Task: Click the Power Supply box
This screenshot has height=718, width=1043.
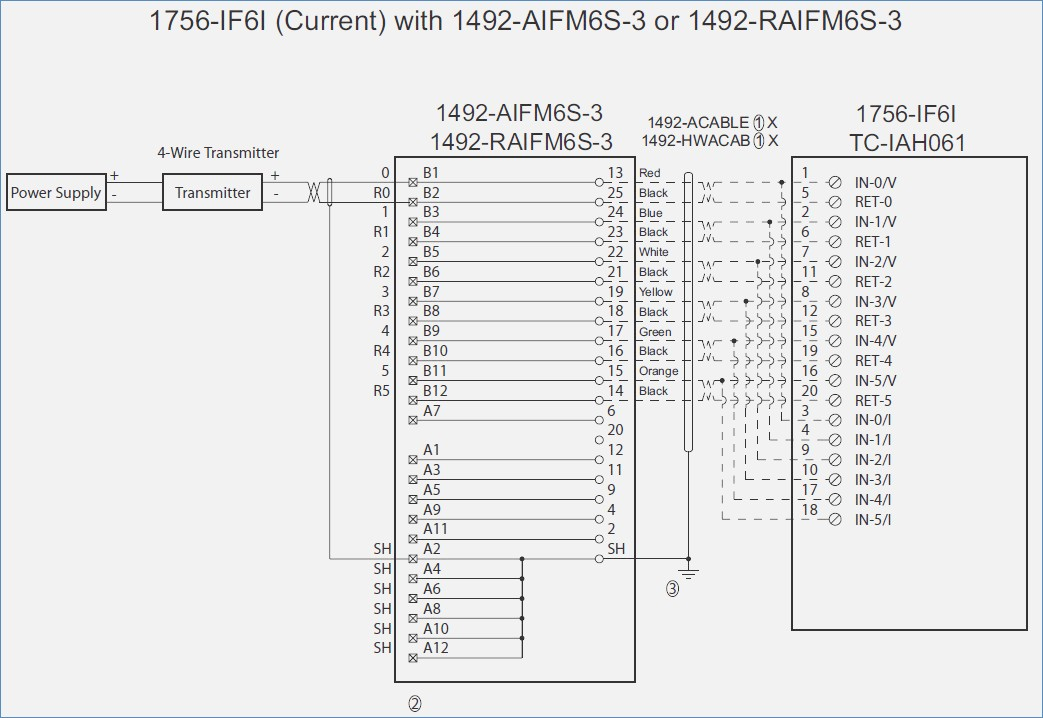Action: (57, 192)
